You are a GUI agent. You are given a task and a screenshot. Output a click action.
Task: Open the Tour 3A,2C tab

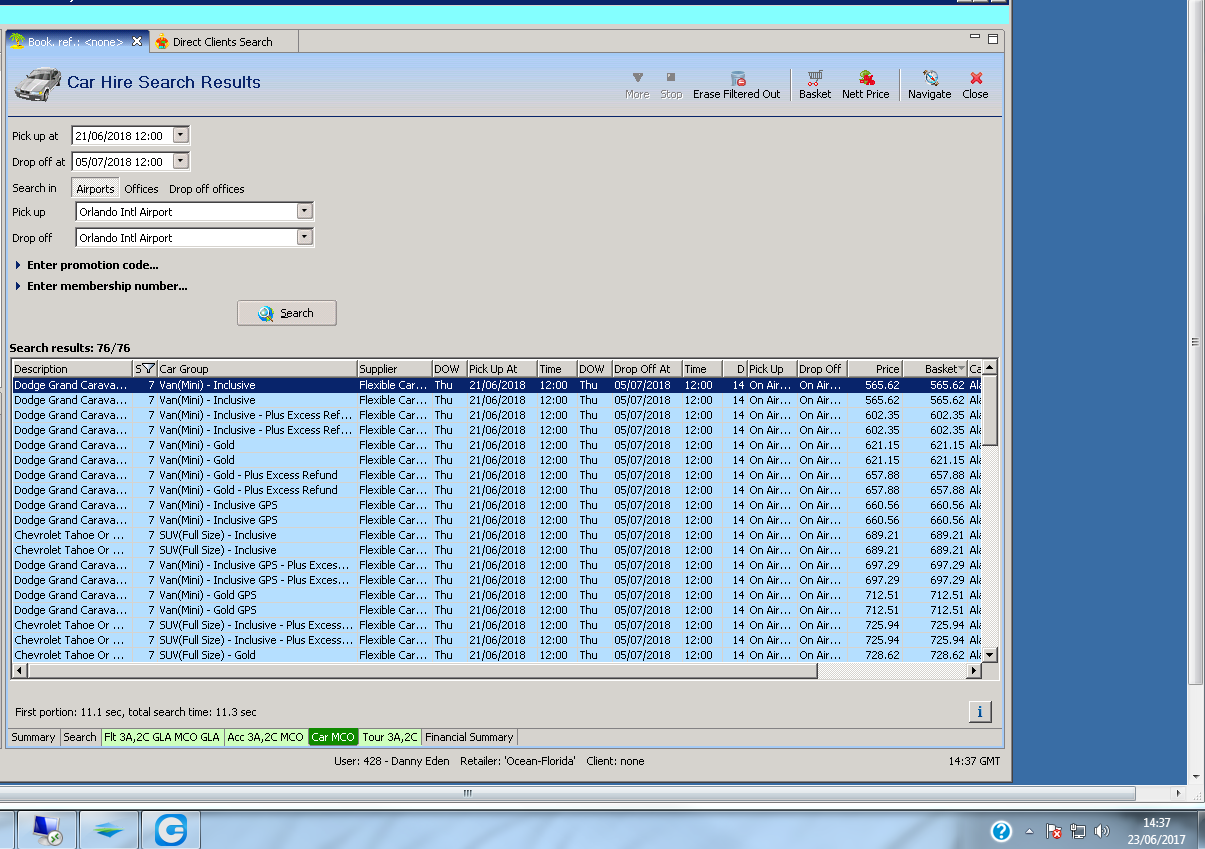[390, 737]
